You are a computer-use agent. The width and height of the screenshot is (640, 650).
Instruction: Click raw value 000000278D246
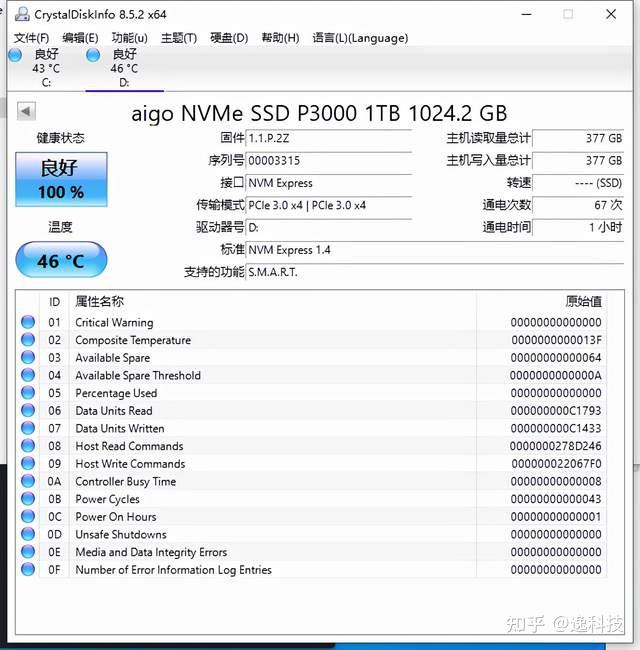point(555,446)
